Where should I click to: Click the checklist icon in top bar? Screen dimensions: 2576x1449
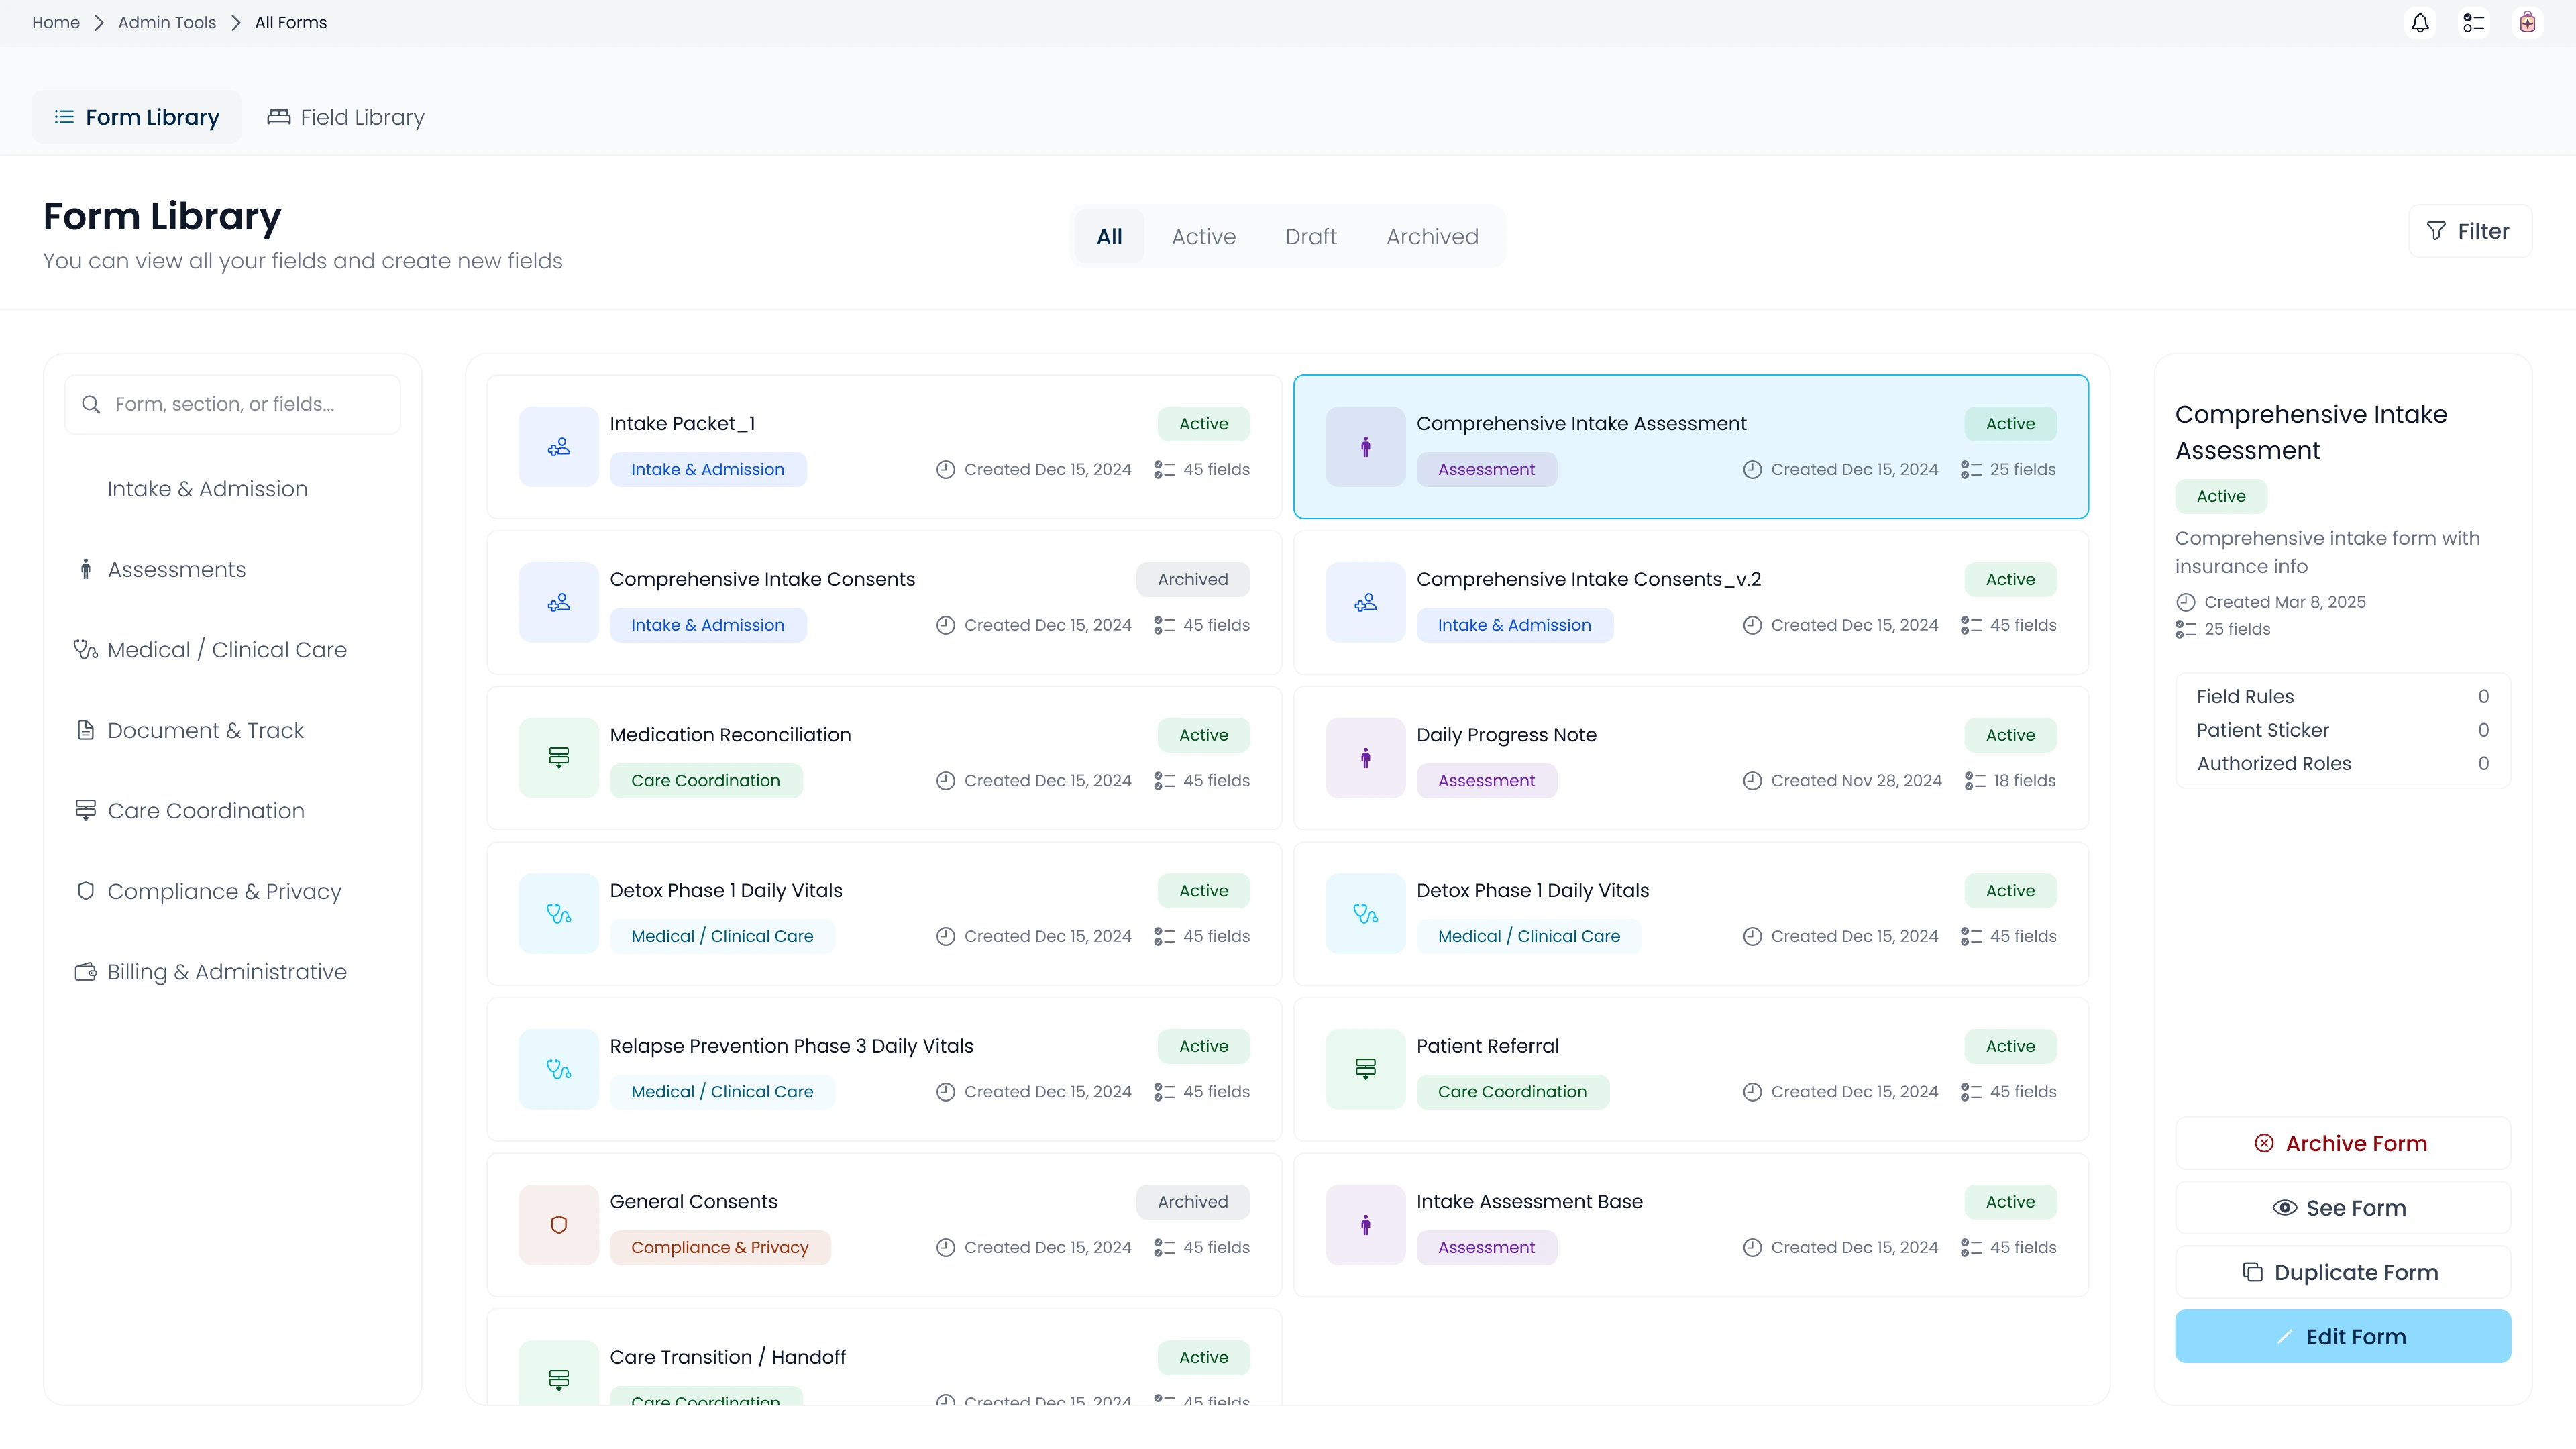click(x=2473, y=23)
